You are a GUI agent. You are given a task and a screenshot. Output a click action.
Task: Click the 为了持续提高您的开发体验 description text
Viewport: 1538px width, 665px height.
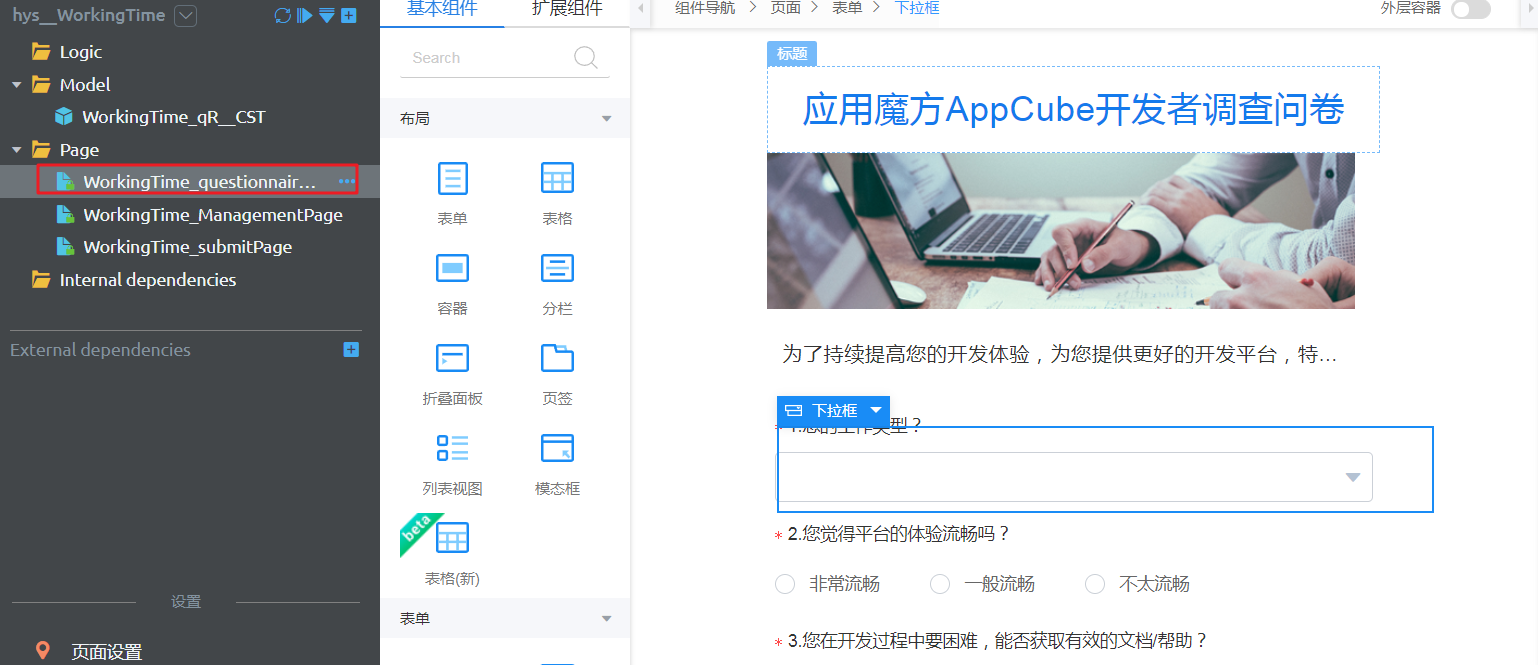(1059, 355)
